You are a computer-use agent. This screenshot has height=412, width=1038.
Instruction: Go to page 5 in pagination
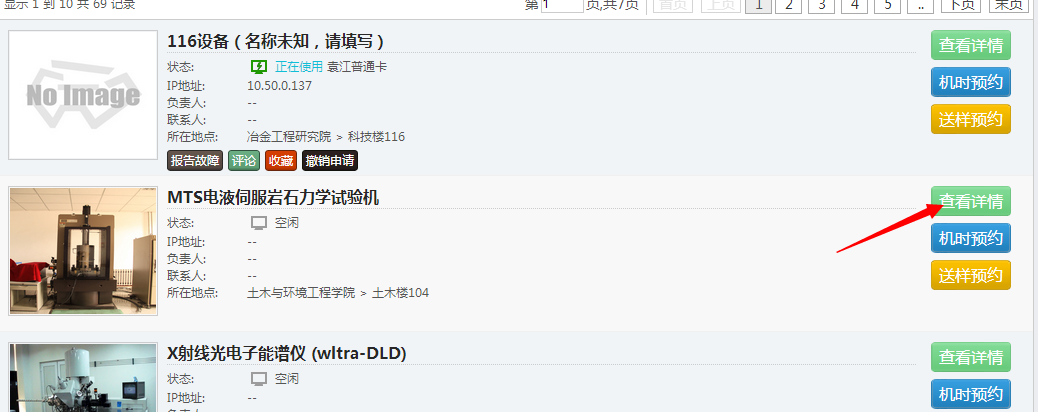[888, 5]
